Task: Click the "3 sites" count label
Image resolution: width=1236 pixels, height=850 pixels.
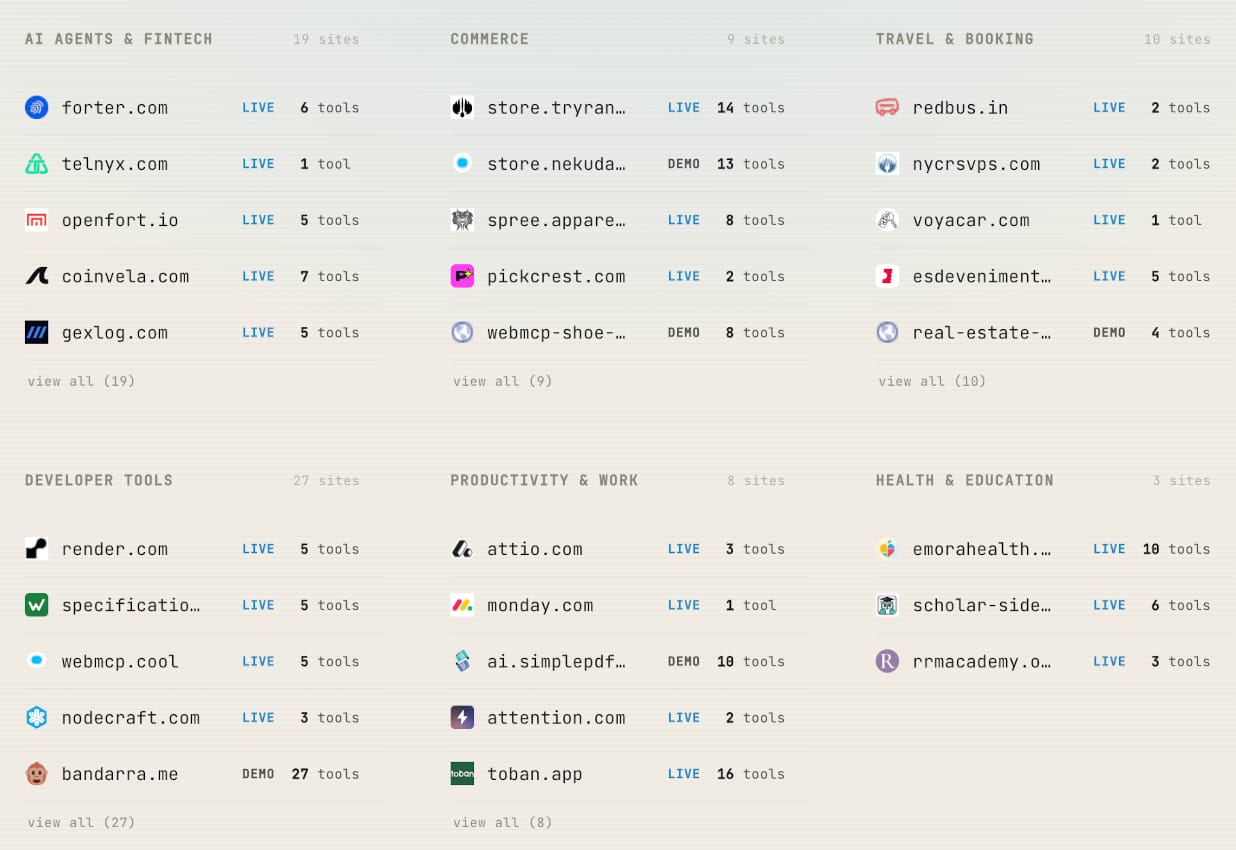Action: pyautogui.click(x=1181, y=481)
